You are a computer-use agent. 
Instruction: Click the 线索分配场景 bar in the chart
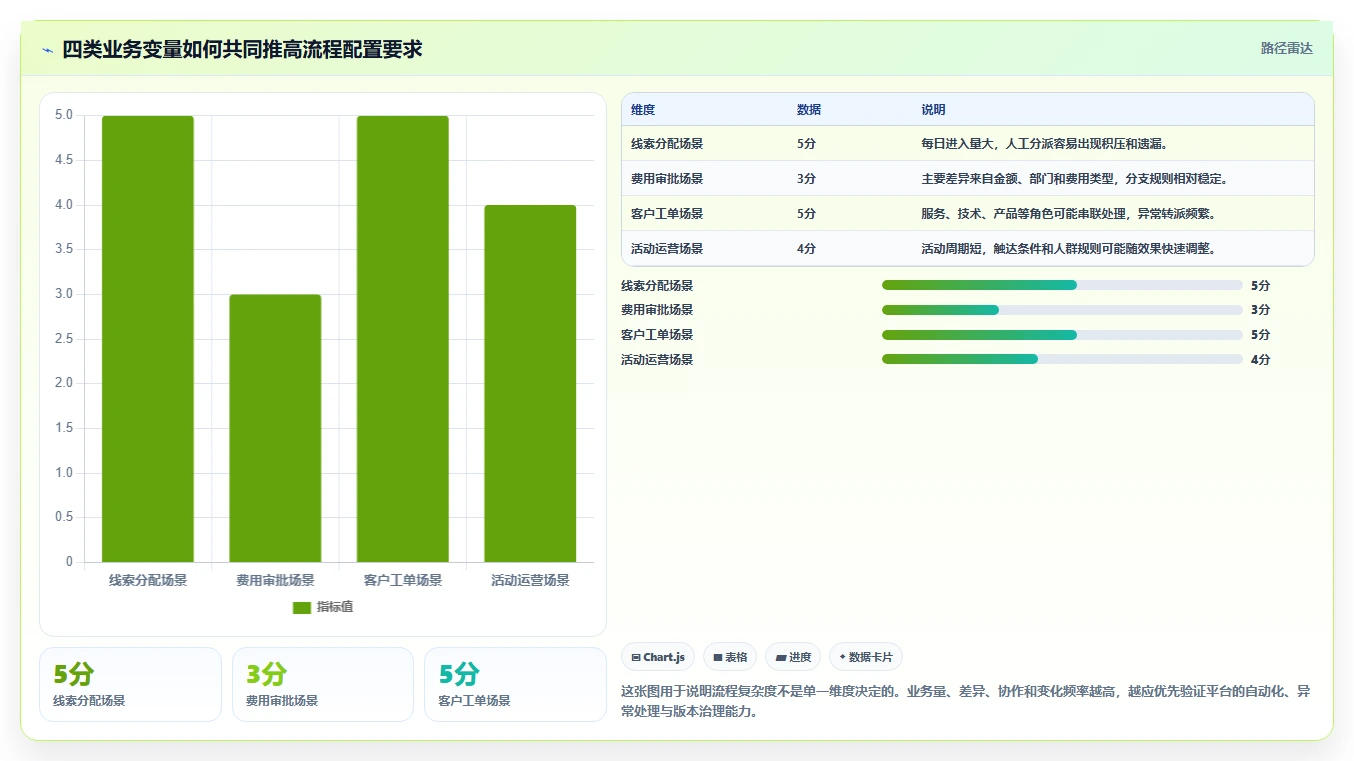click(148, 339)
